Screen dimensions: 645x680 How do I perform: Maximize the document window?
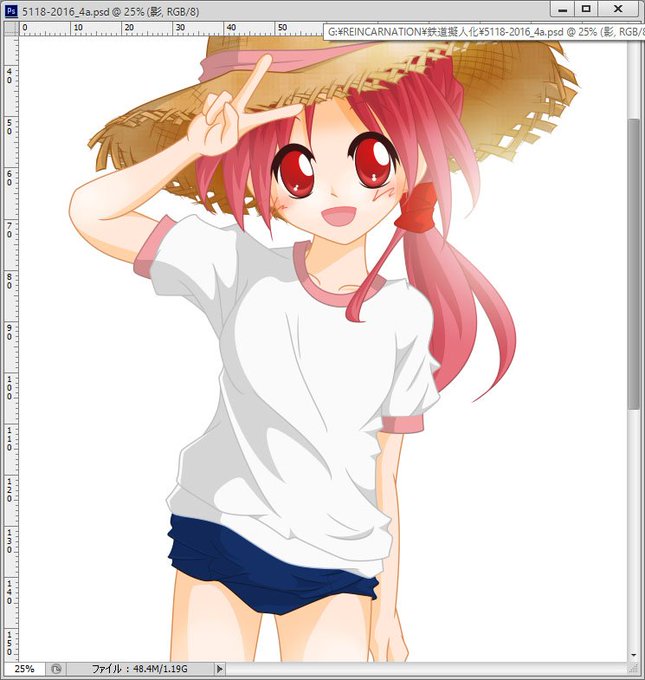586,10
